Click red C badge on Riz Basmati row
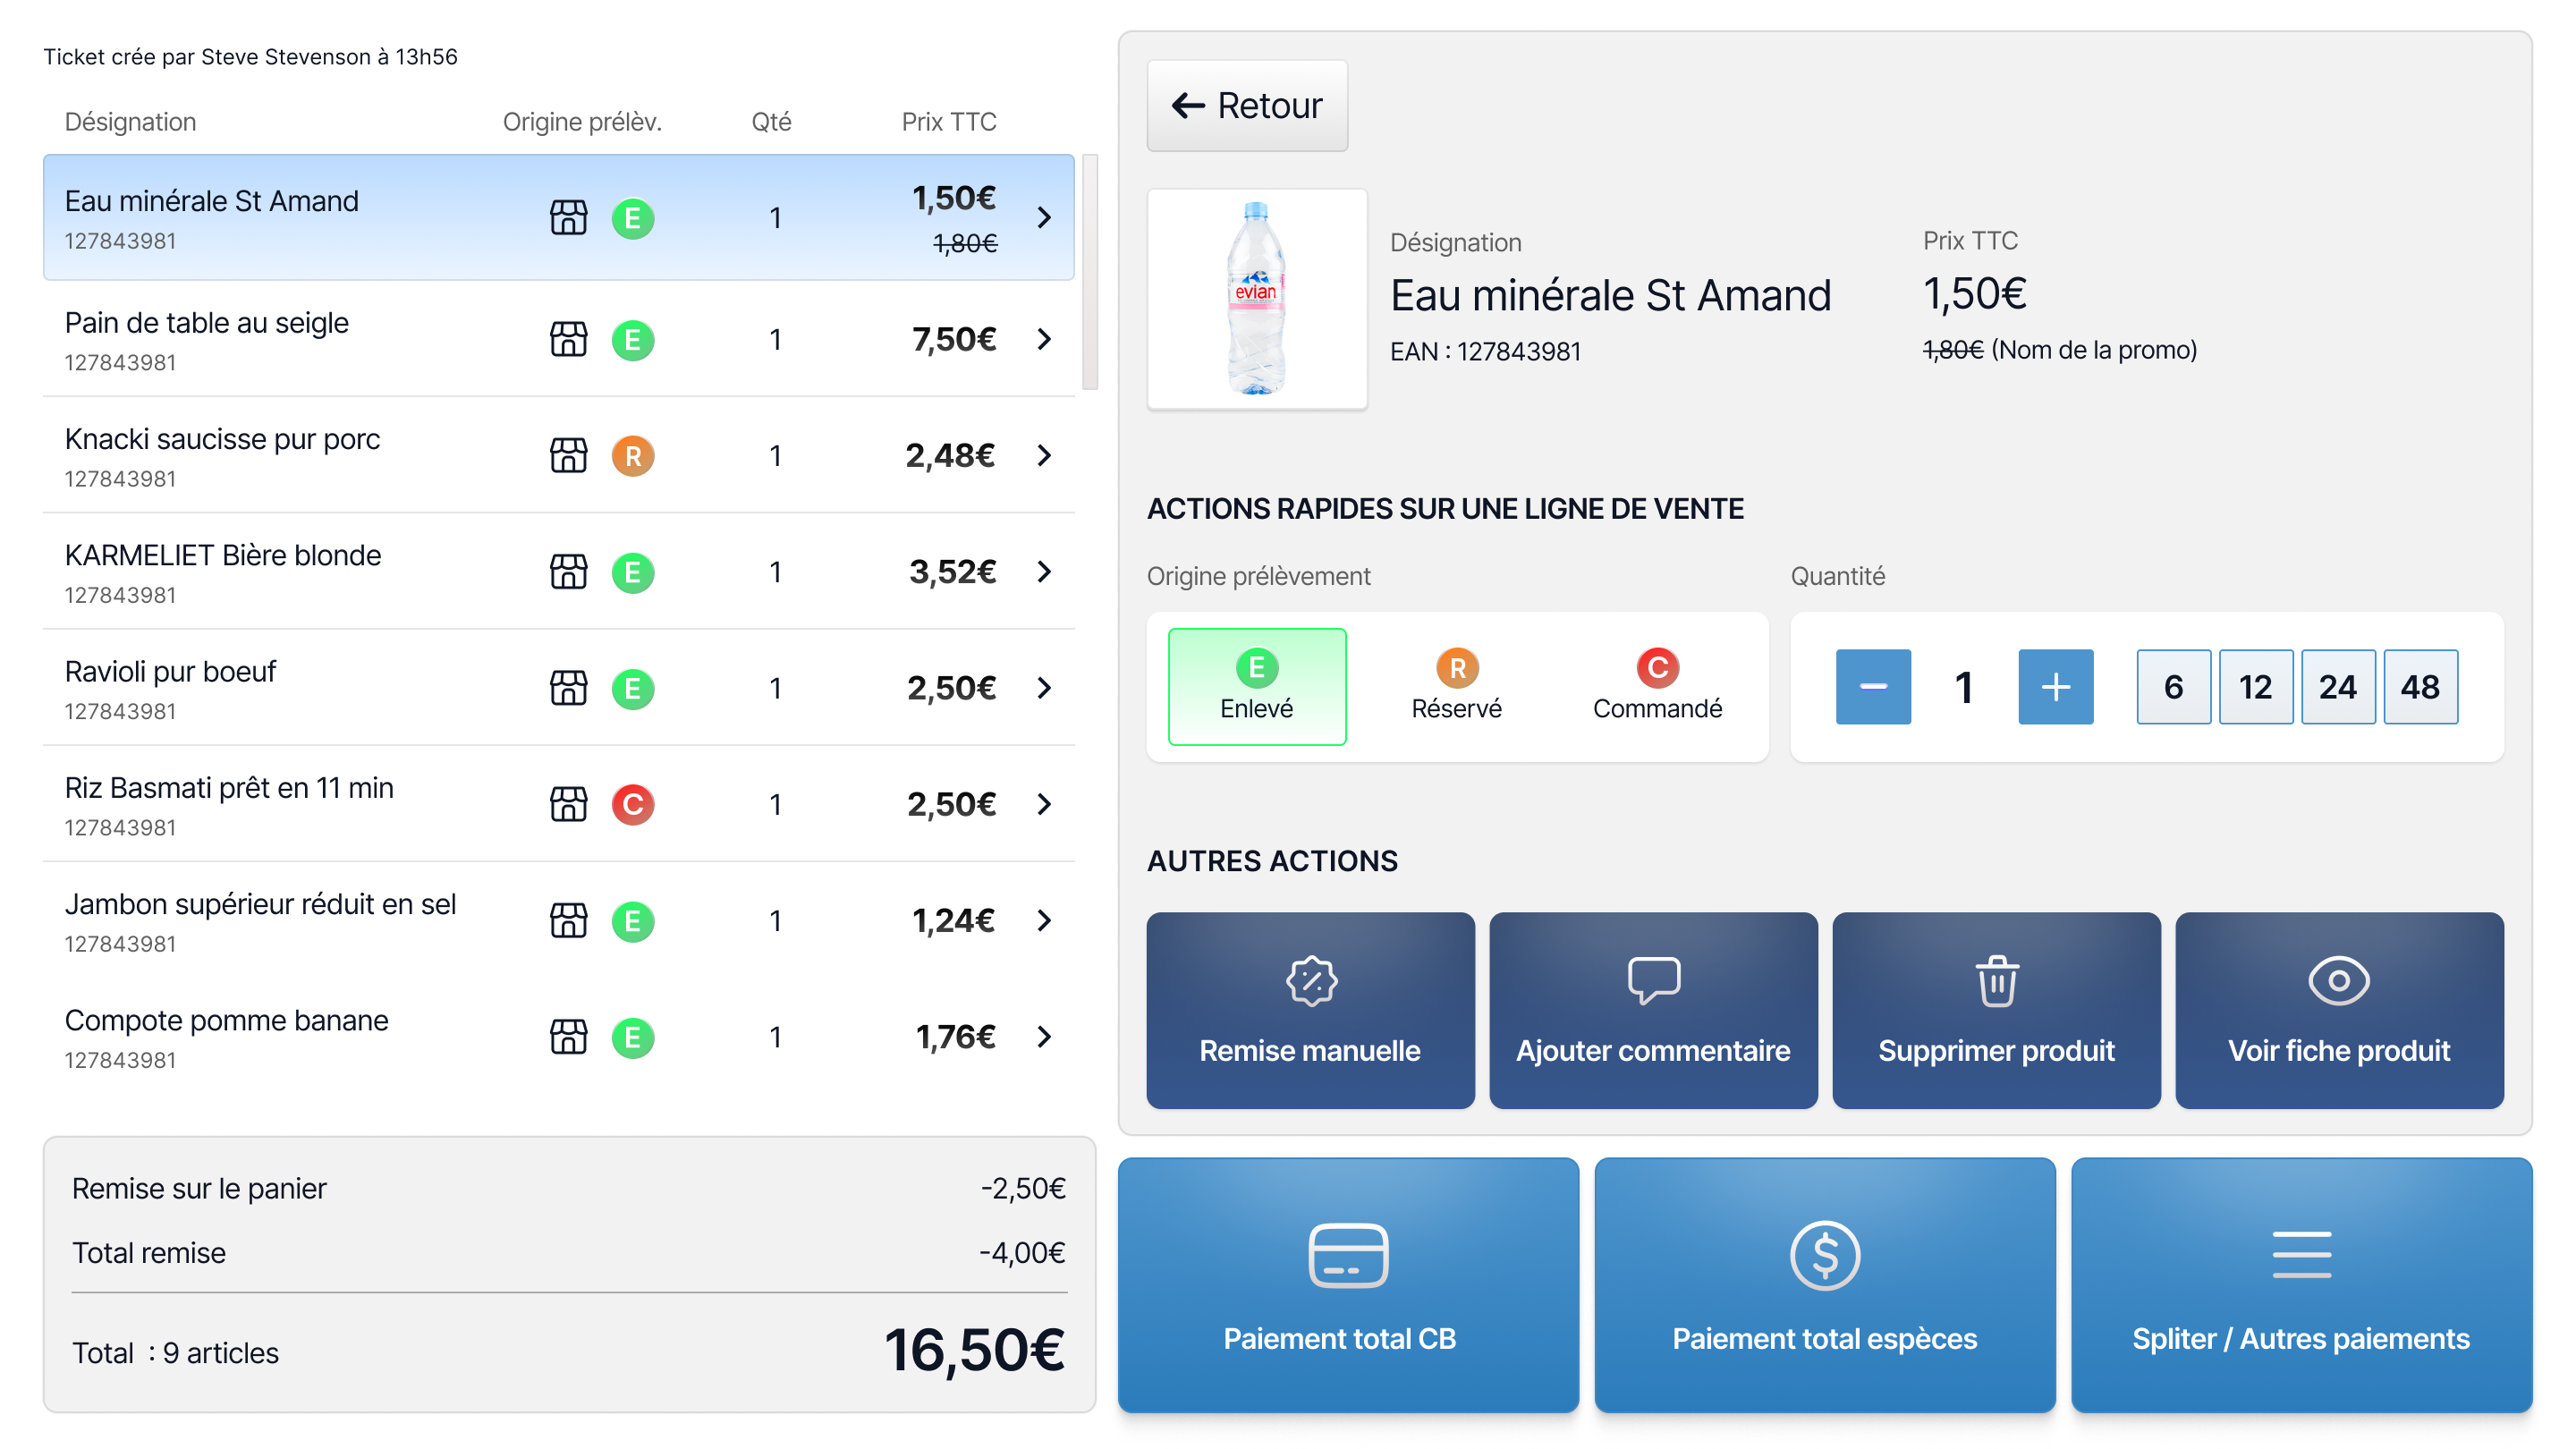Screen dimensions: 2576x1449 [632, 804]
